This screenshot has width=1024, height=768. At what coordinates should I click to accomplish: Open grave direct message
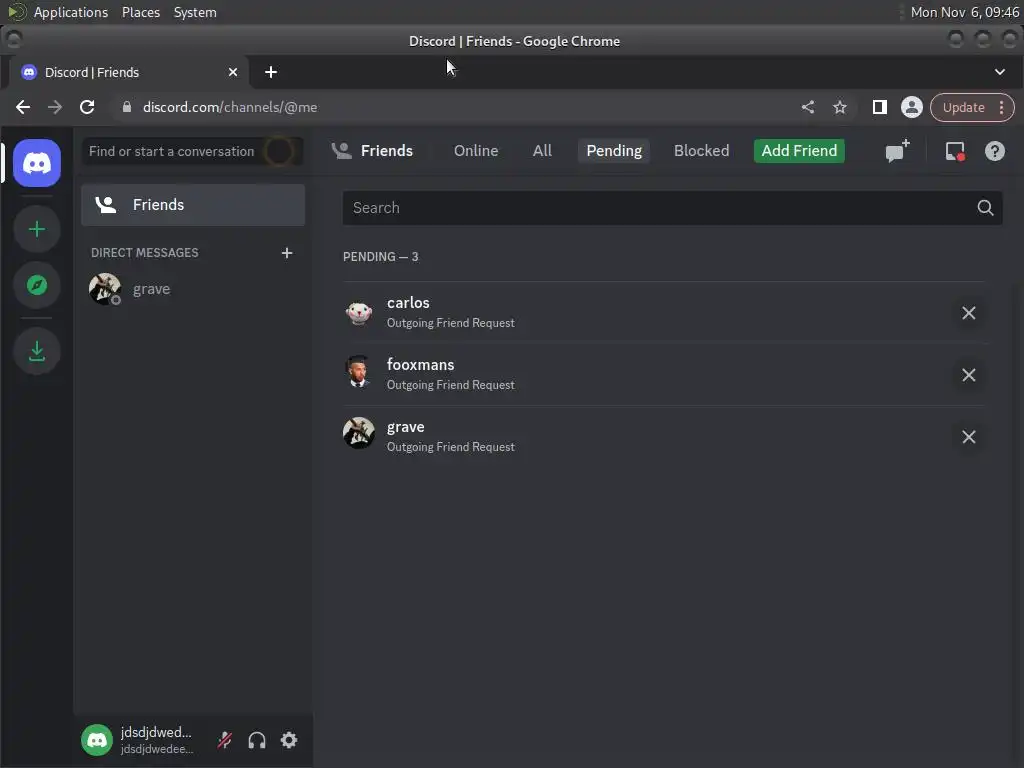[x=193, y=289]
